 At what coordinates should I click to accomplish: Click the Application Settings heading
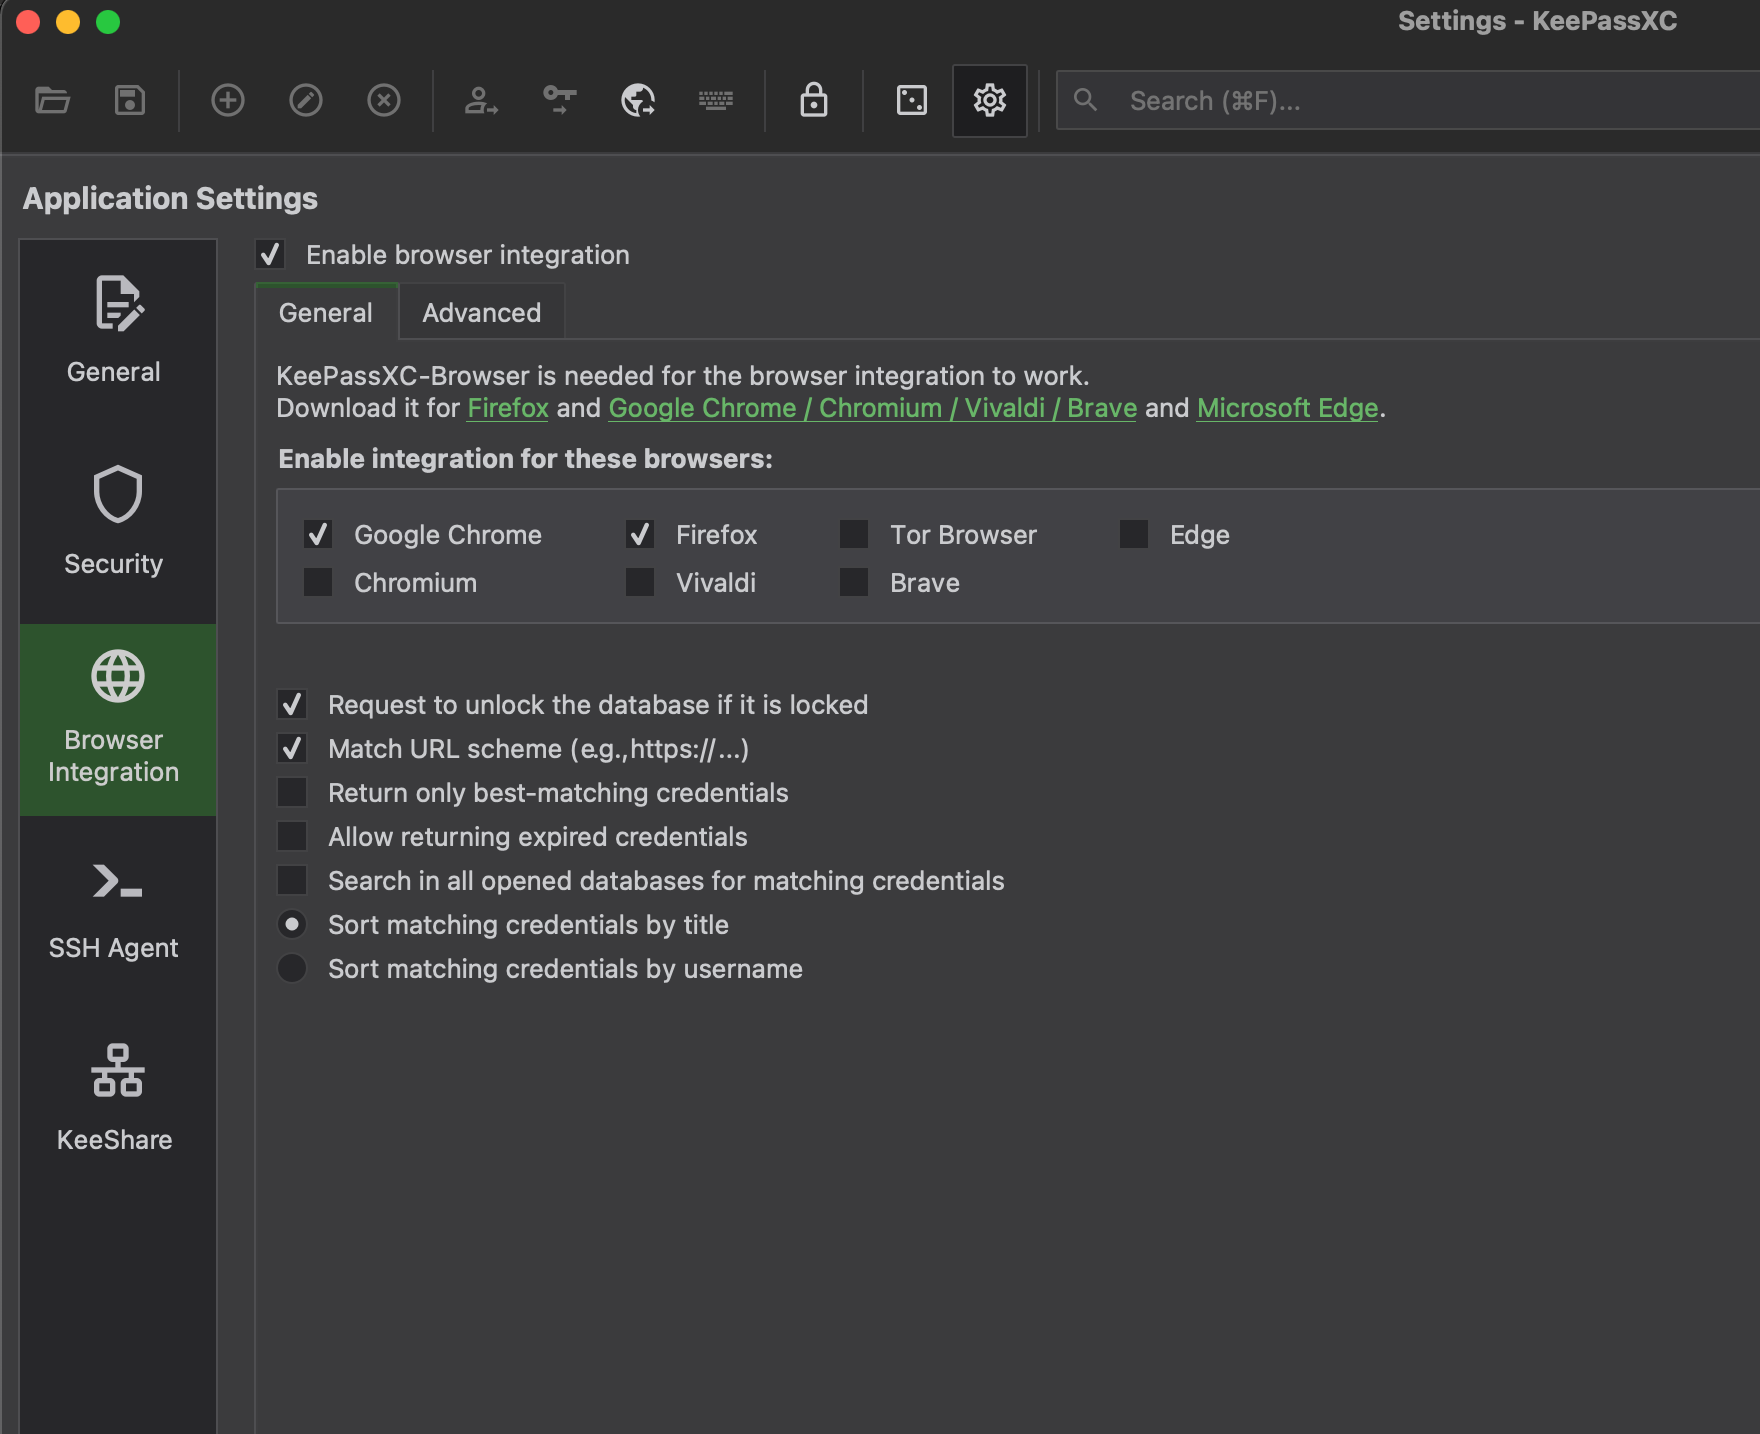pyautogui.click(x=170, y=199)
